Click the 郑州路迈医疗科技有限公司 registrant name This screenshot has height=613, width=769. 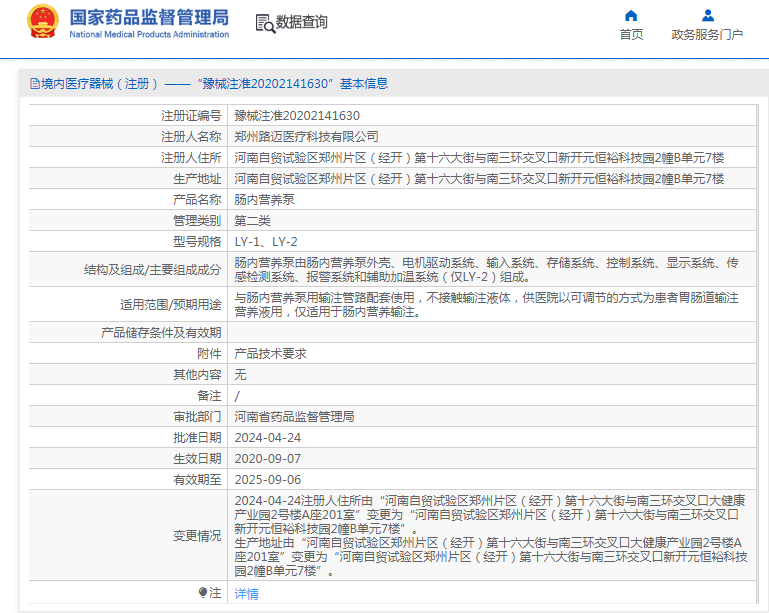(306, 137)
